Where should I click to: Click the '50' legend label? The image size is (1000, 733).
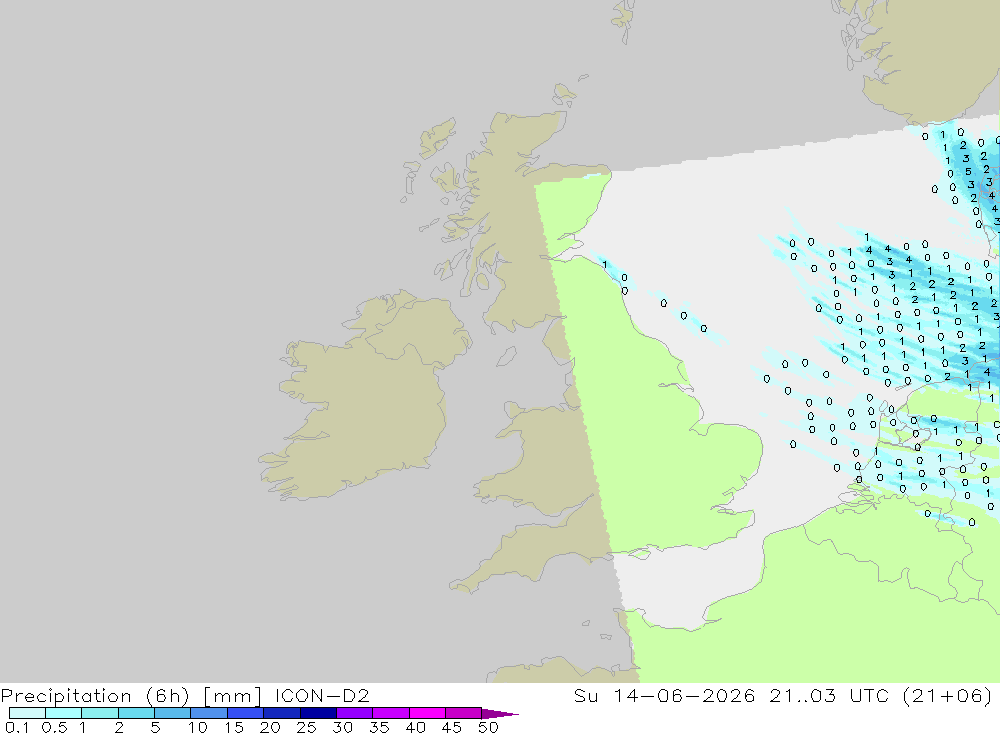coord(488,727)
